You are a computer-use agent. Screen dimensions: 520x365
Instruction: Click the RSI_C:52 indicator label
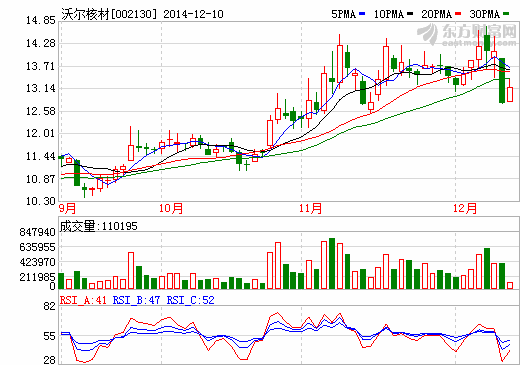tap(190, 300)
